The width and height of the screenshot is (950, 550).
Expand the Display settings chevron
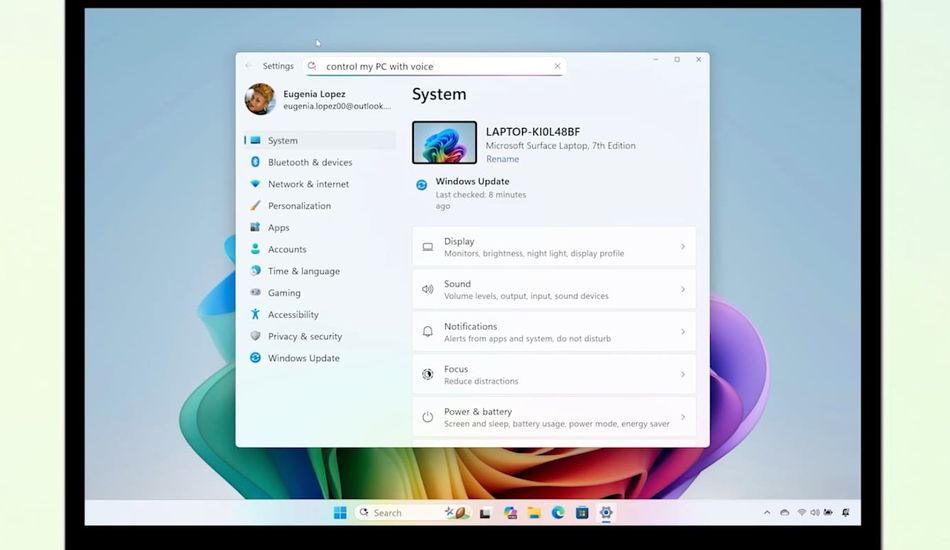click(x=683, y=247)
